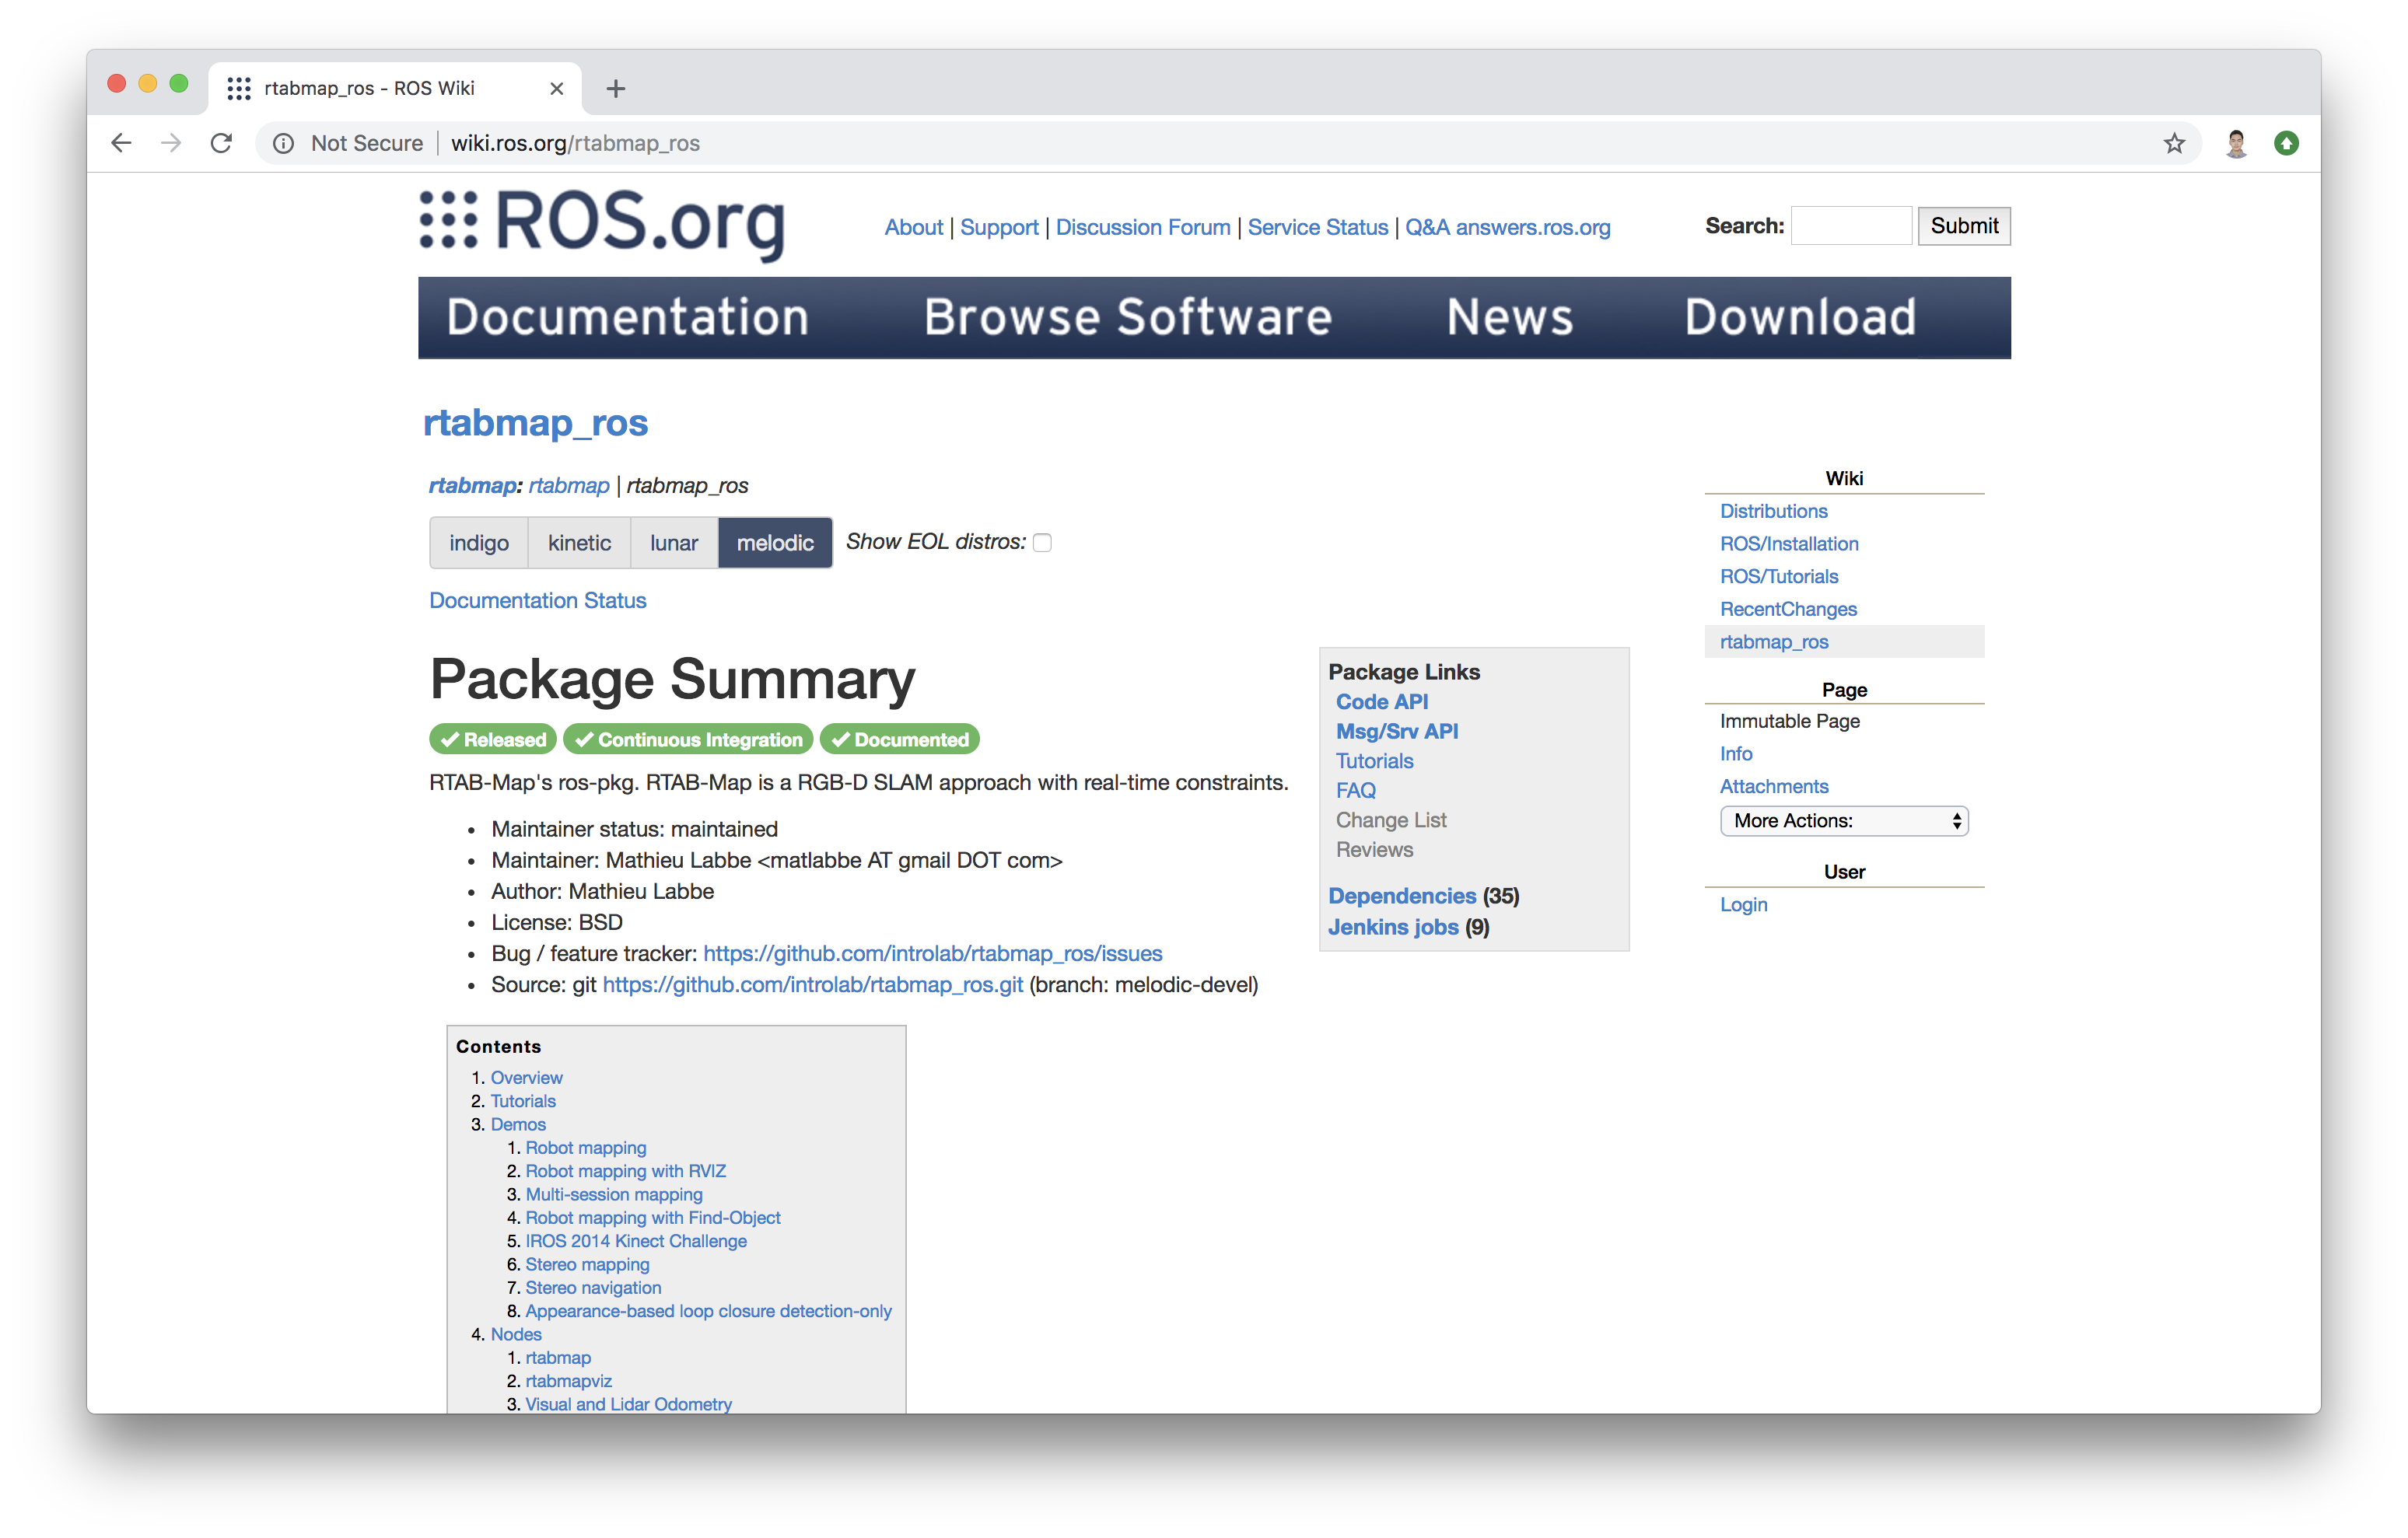Viewport: 2408px width, 1538px height.
Task: Open the bold italic rtabmap stack link
Action: [473, 486]
